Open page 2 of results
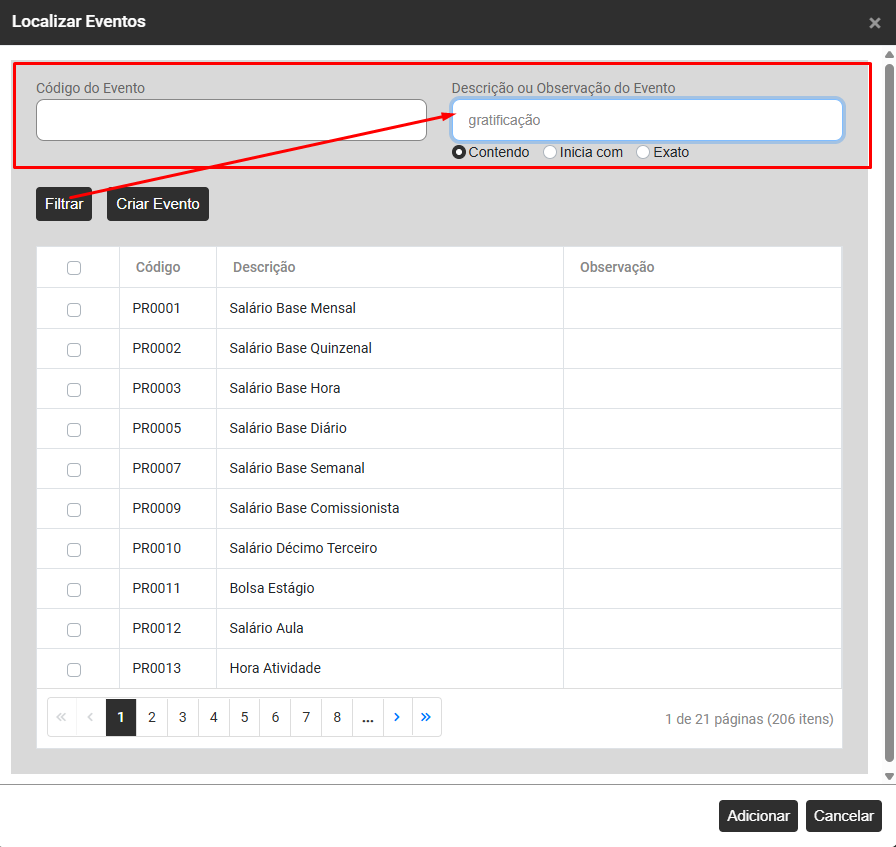The image size is (896, 847). pyautogui.click(x=151, y=717)
